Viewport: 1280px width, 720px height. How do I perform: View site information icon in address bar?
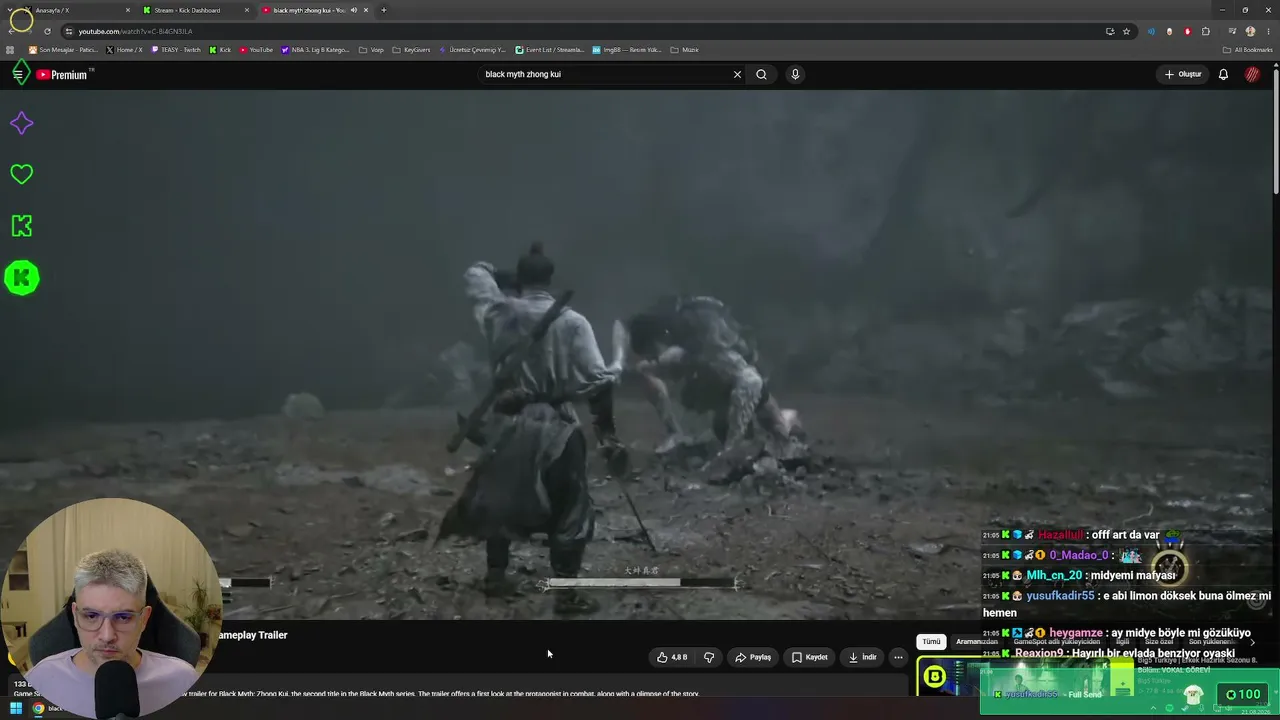click(69, 31)
